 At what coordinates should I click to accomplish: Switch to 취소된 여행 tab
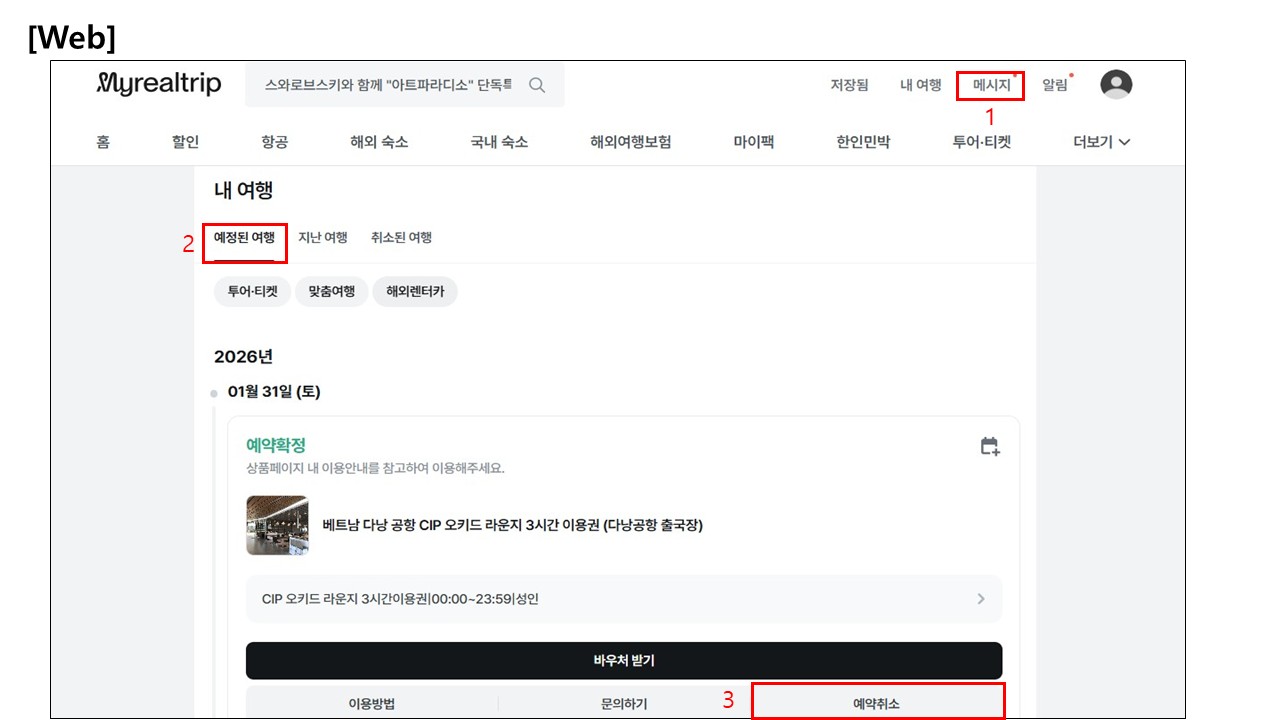[401, 237]
